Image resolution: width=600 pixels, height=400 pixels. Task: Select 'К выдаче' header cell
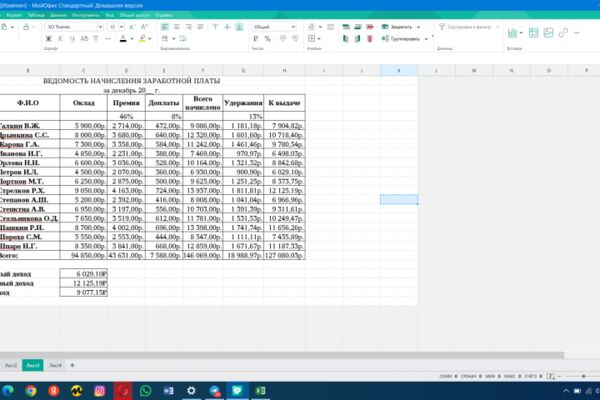tap(284, 103)
